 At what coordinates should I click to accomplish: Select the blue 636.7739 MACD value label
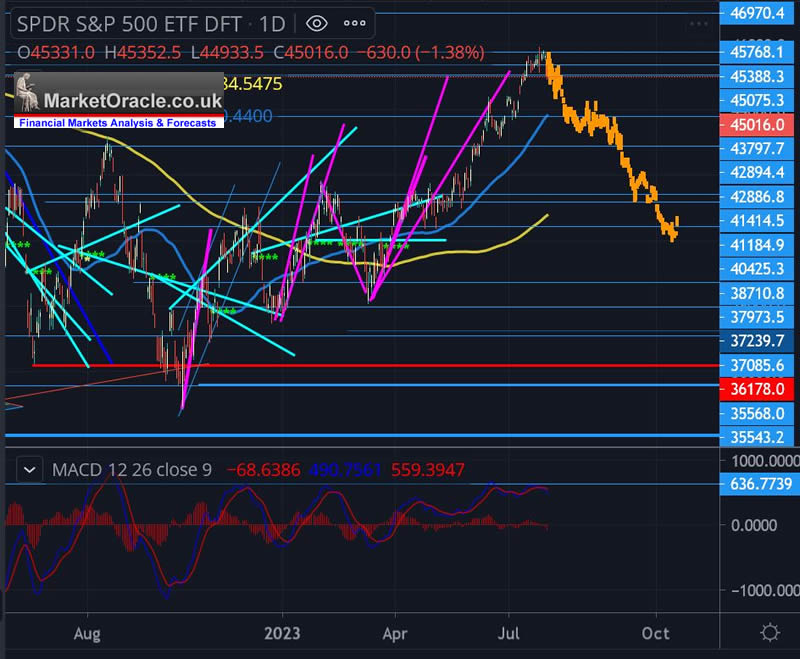[x=758, y=485]
